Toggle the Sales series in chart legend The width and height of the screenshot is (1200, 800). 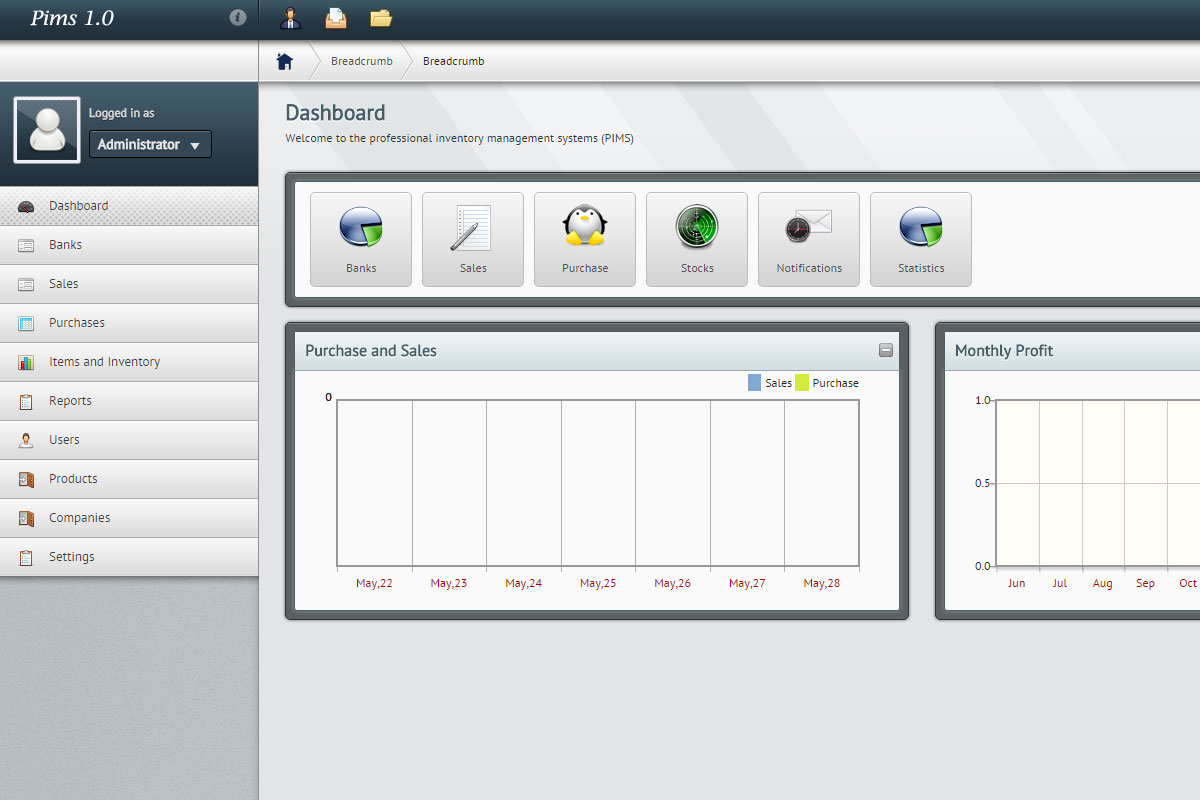coord(769,383)
